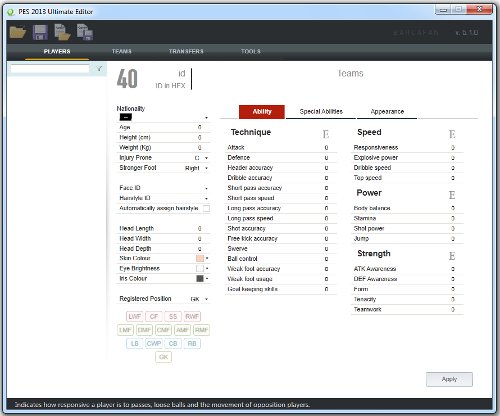Click the filter funnel icon beside search
The image size is (500, 416).
(99, 69)
